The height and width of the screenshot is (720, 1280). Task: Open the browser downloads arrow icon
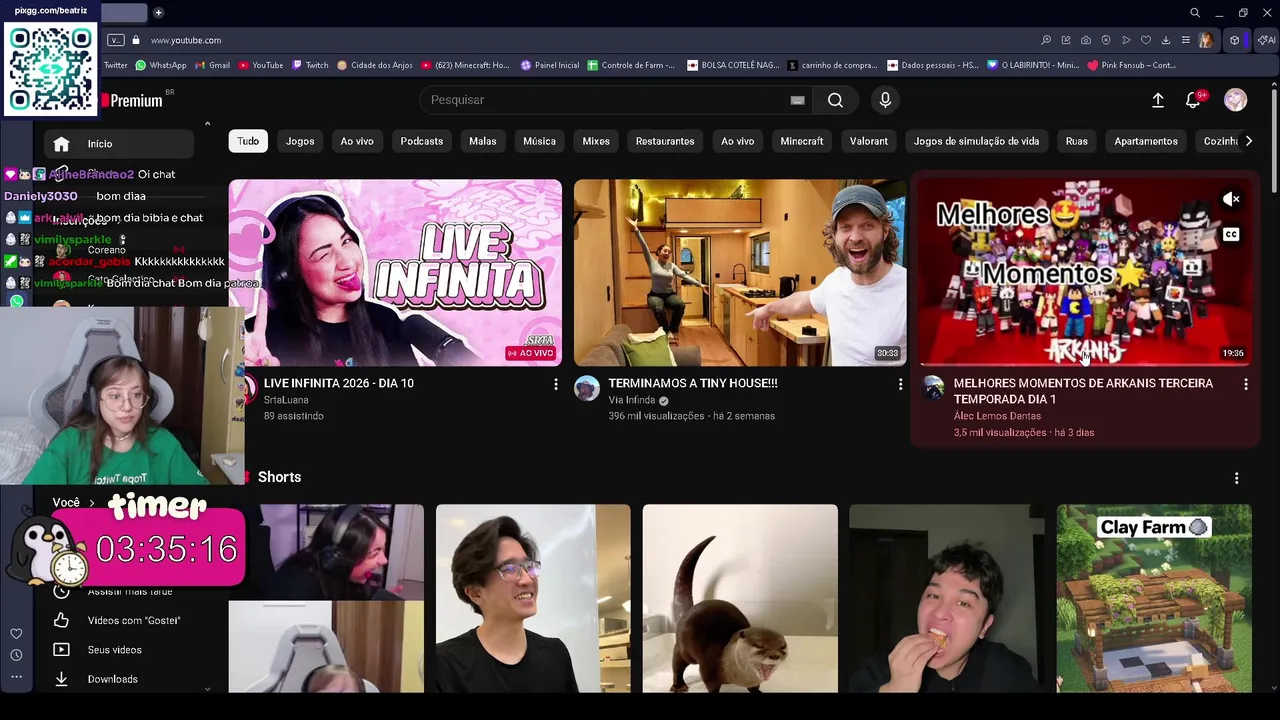click(x=1166, y=40)
